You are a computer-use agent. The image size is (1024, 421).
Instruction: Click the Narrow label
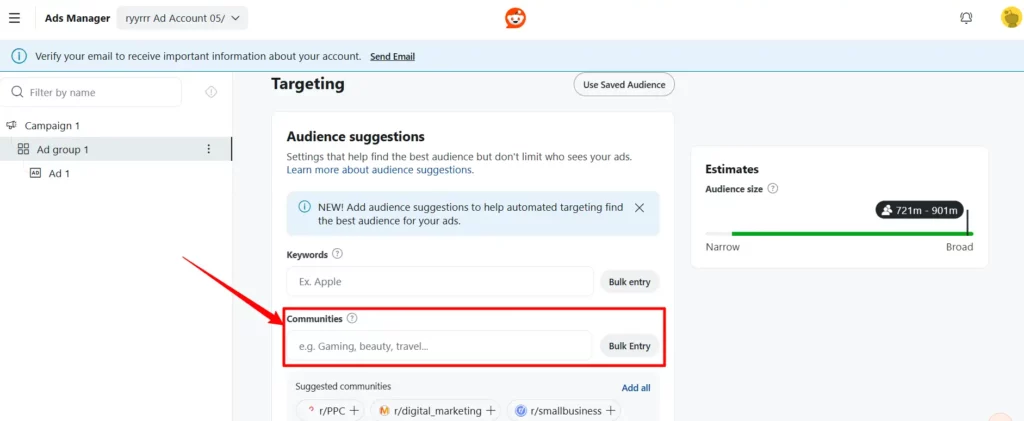(722, 247)
